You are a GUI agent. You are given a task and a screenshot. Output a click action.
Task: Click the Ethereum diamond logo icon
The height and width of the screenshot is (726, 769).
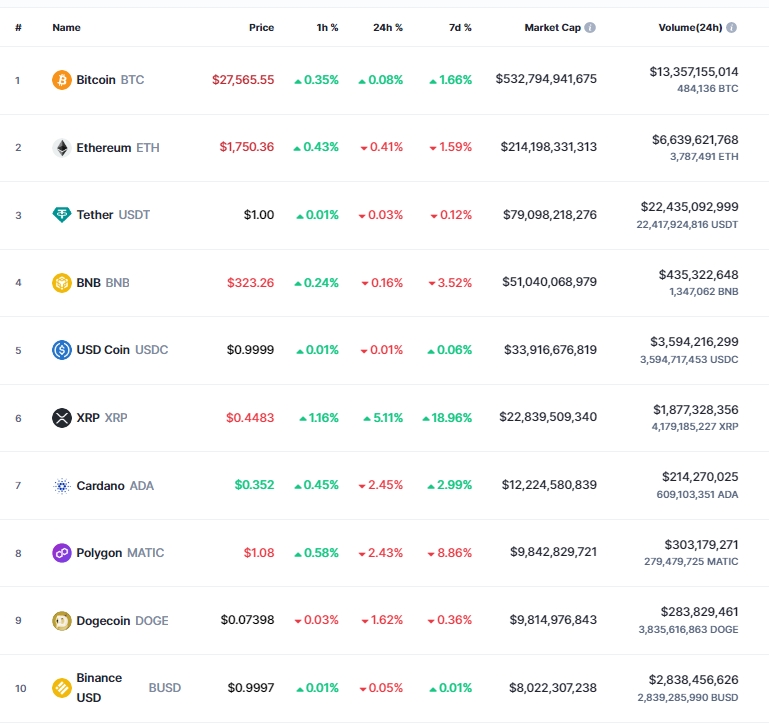[x=62, y=148]
